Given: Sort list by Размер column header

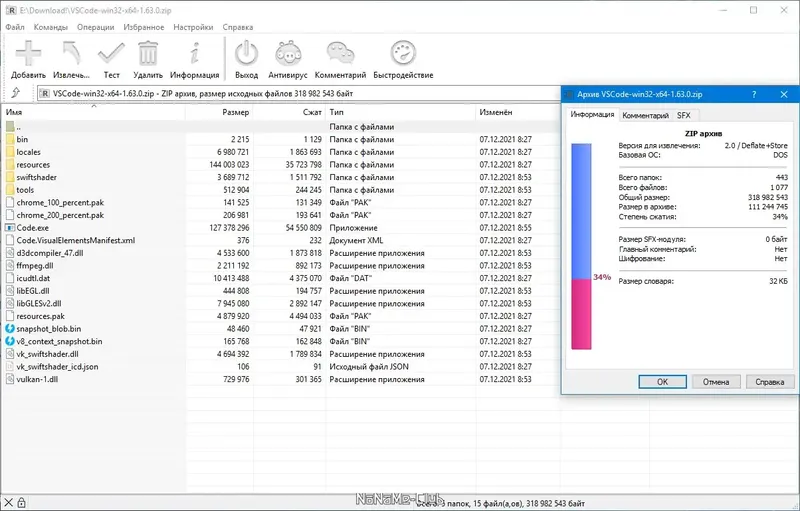Looking at the screenshot, I should pyautogui.click(x=220, y=112).
